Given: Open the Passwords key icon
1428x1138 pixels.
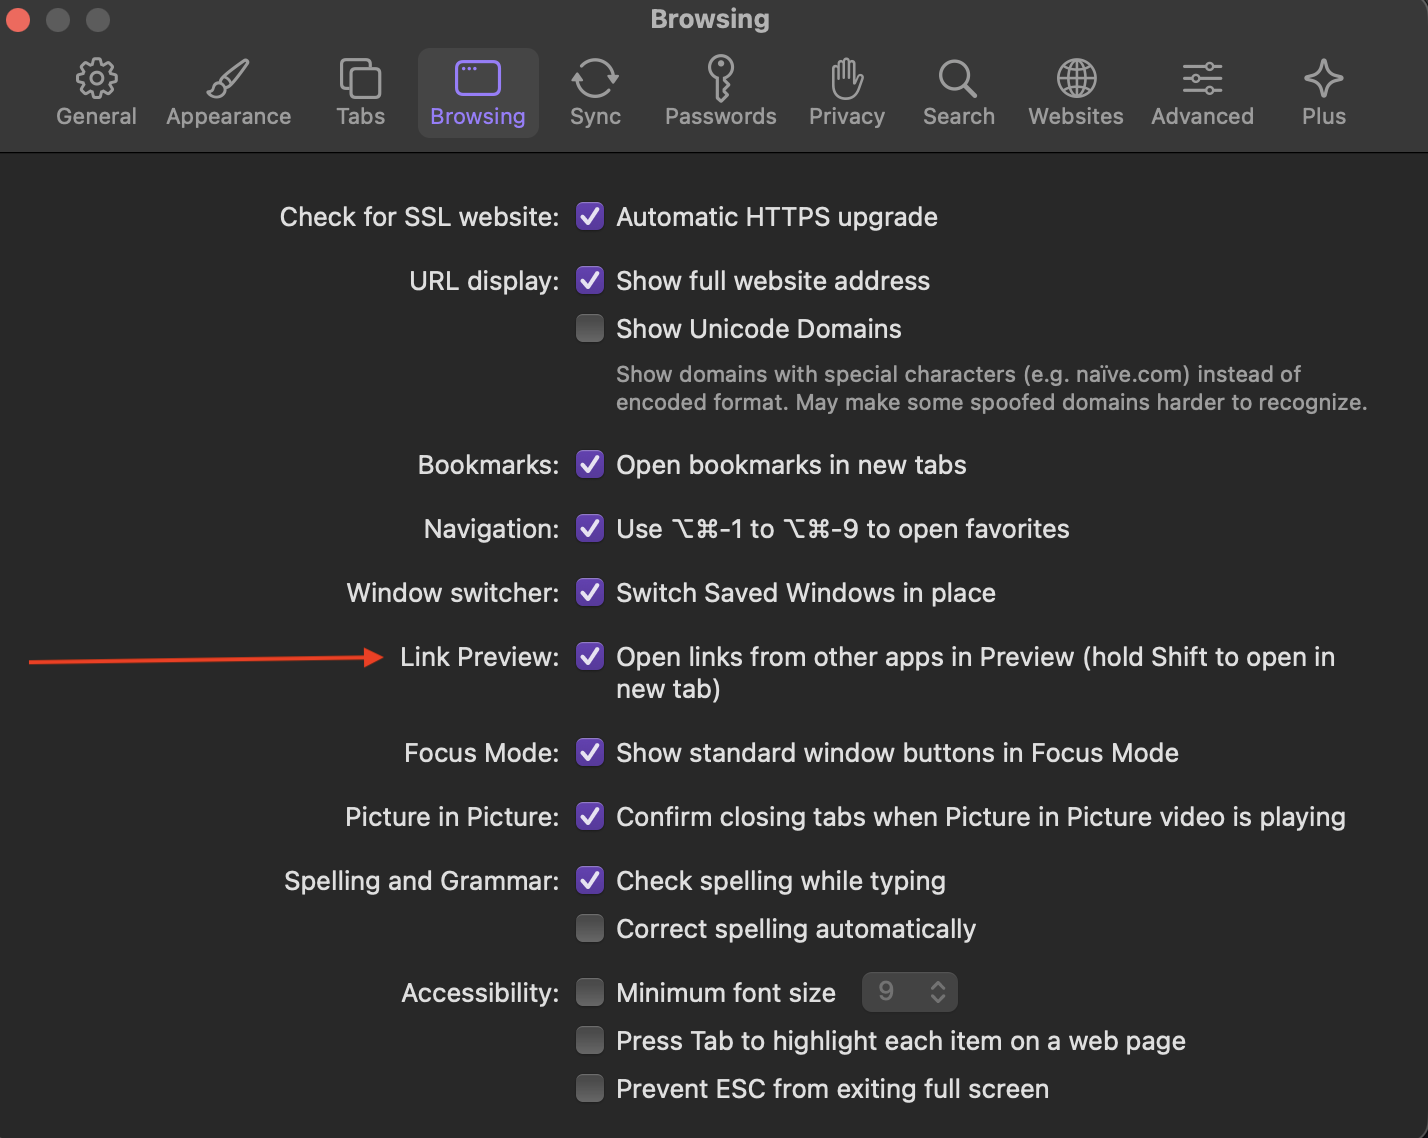Looking at the screenshot, I should tap(720, 79).
